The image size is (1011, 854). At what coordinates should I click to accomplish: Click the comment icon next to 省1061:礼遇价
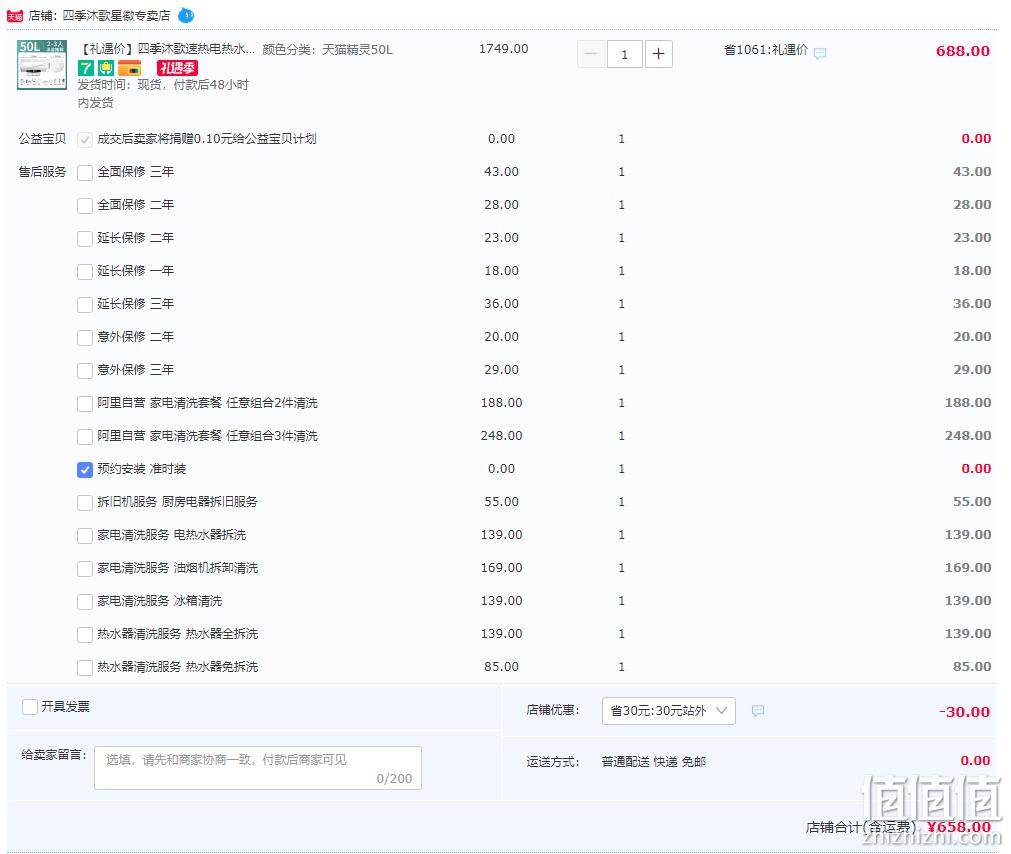(x=820, y=53)
